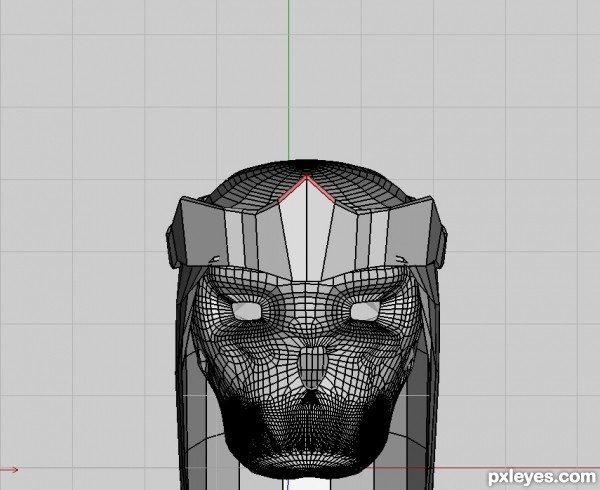Pick the red horizontal axis line
Image resolution: width=600 pixels, height=490 pixels.
tap(483, 467)
